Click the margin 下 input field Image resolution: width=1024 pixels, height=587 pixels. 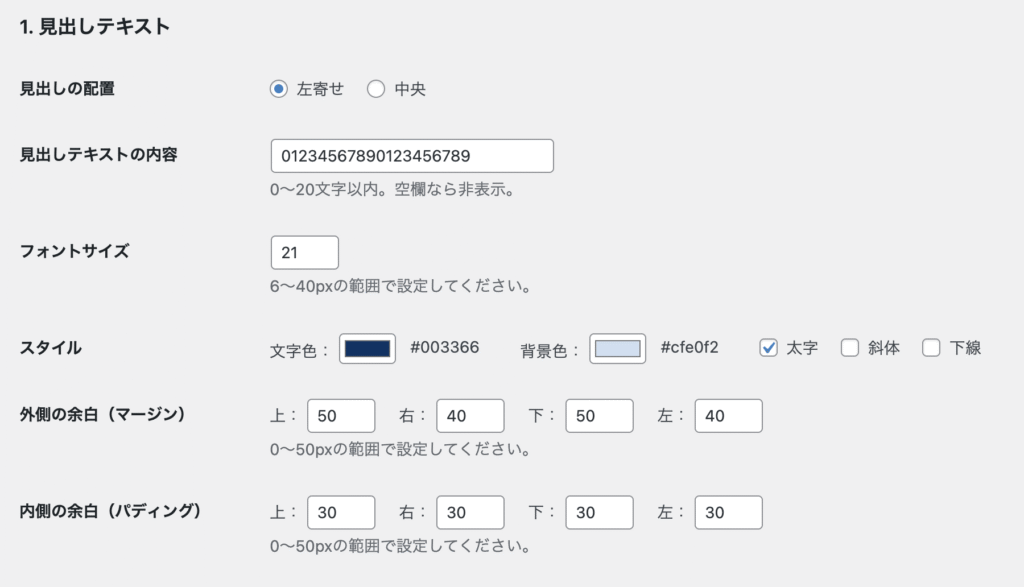pos(600,416)
